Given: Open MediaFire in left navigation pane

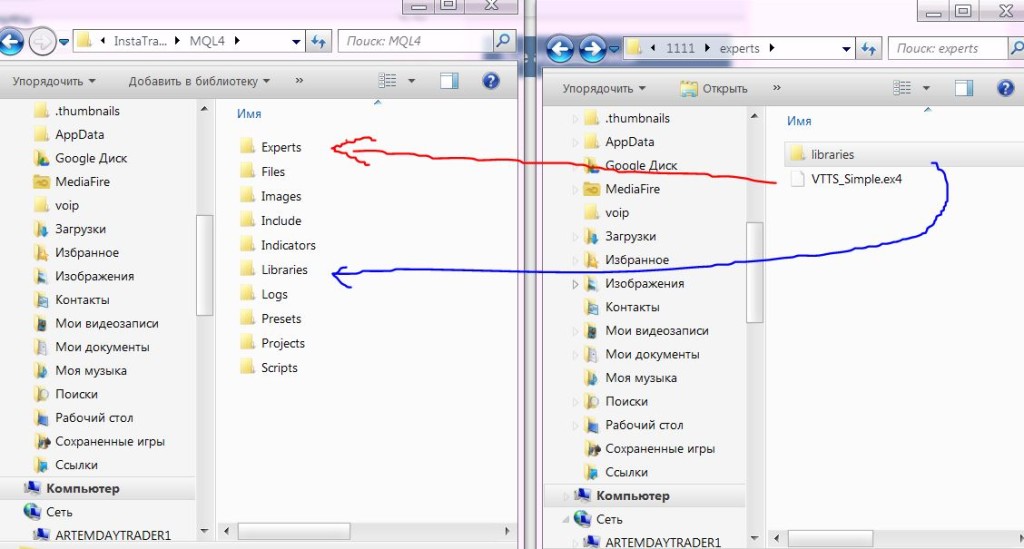Looking at the screenshot, I should 72,181.
